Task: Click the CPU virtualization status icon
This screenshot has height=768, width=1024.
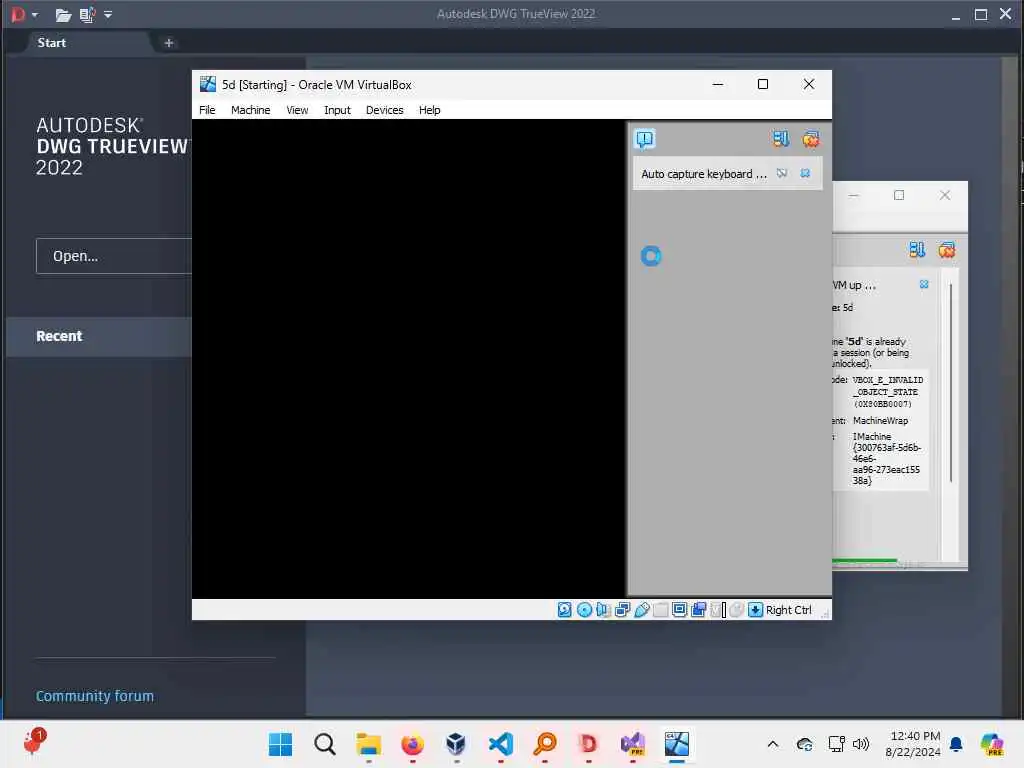Action: 718,609
